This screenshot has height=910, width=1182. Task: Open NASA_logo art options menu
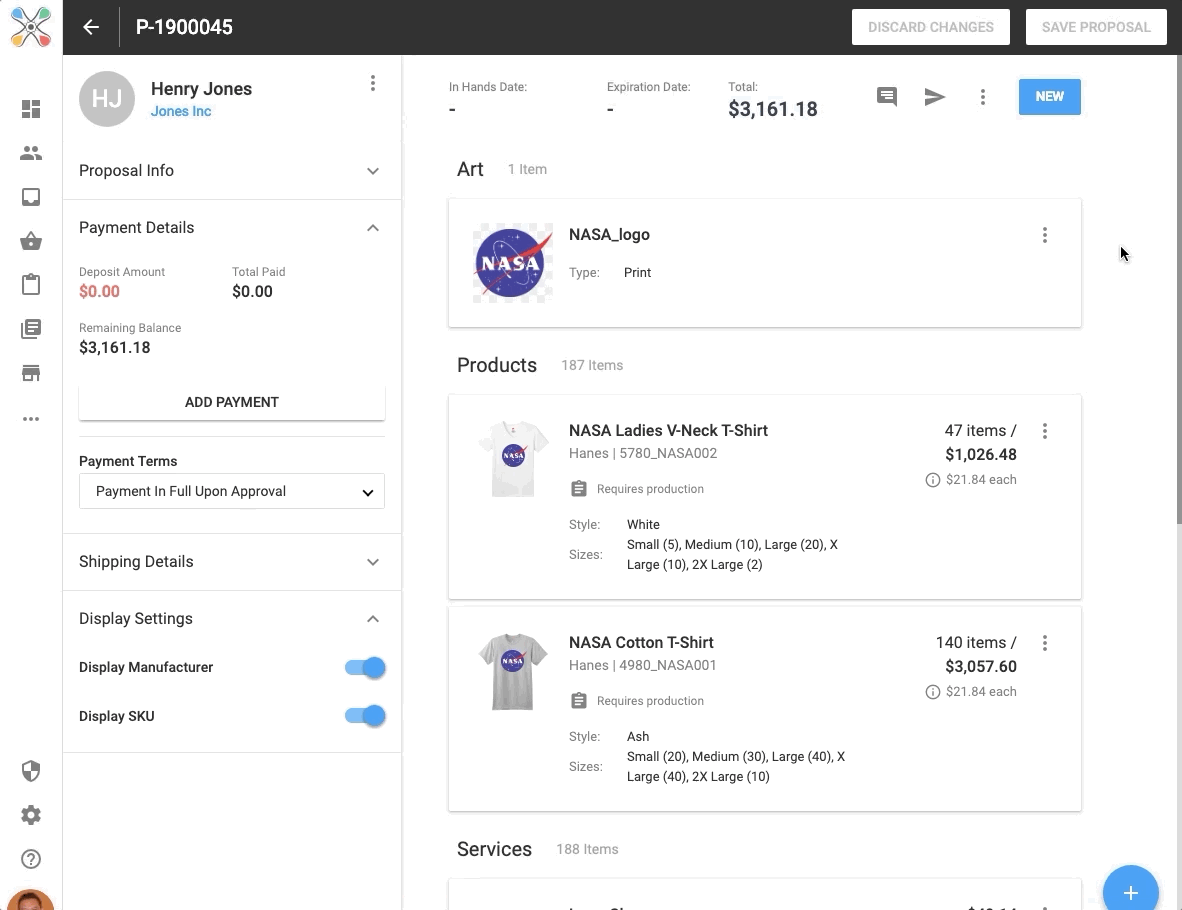coord(1045,235)
